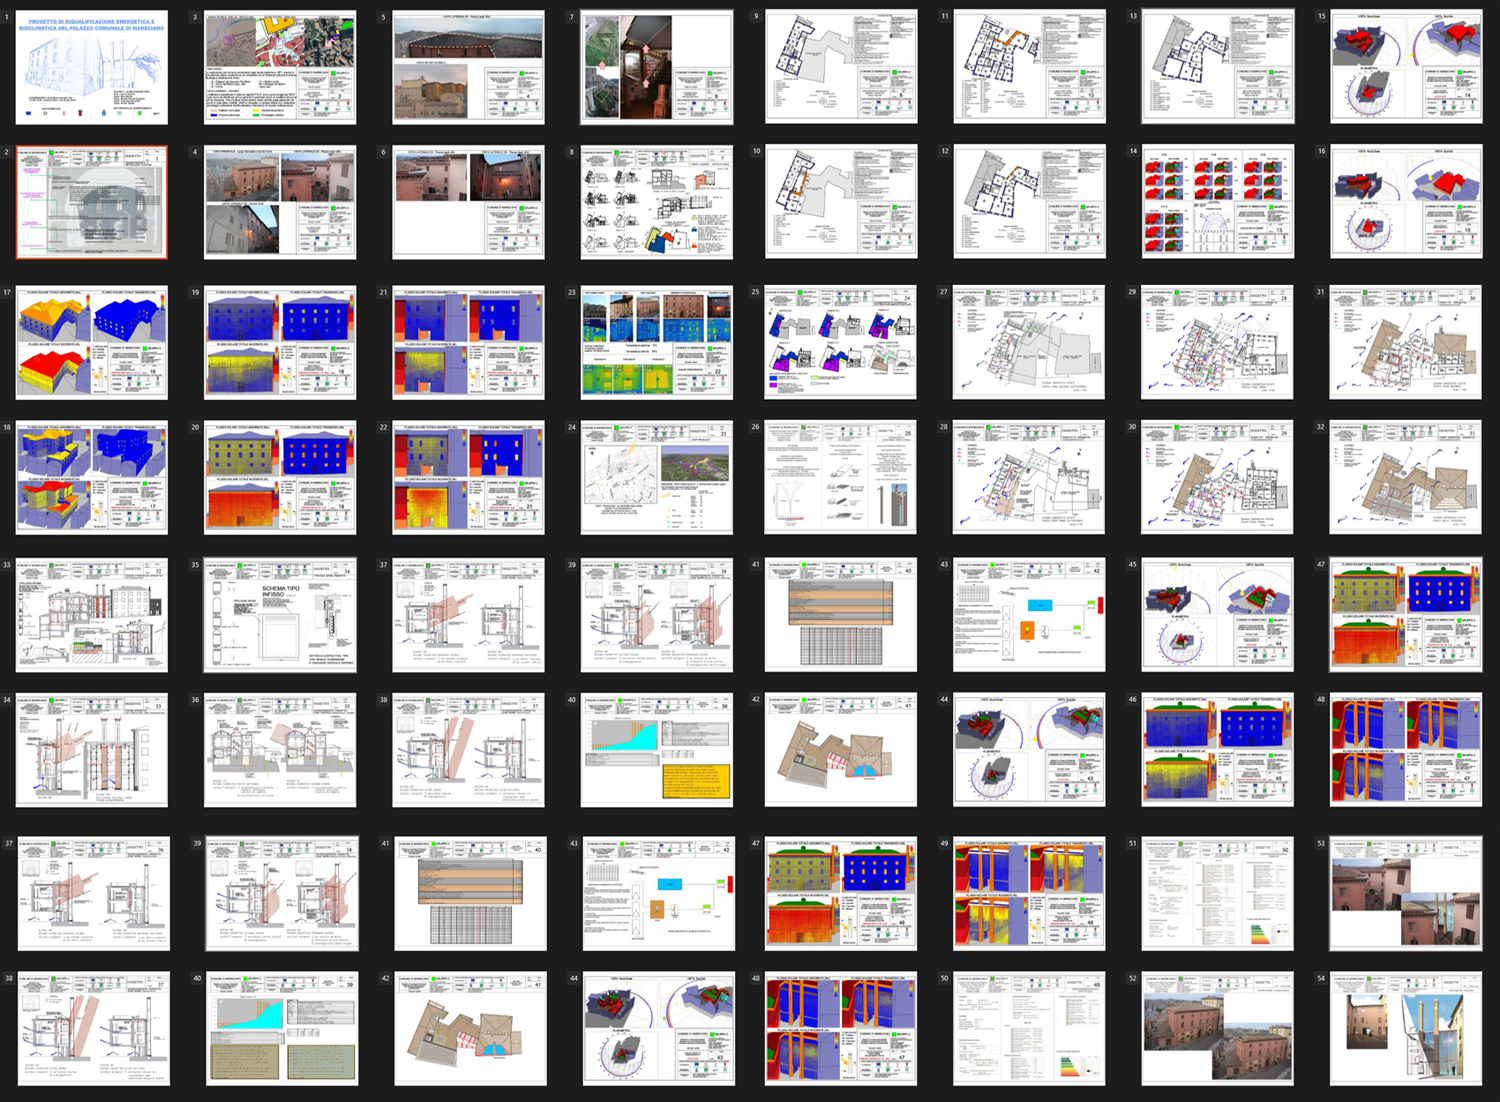Select slide 35 'Schema Tipo Infisso' thumbnail
This screenshot has height=1102, width=1500.
click(280, 615)
